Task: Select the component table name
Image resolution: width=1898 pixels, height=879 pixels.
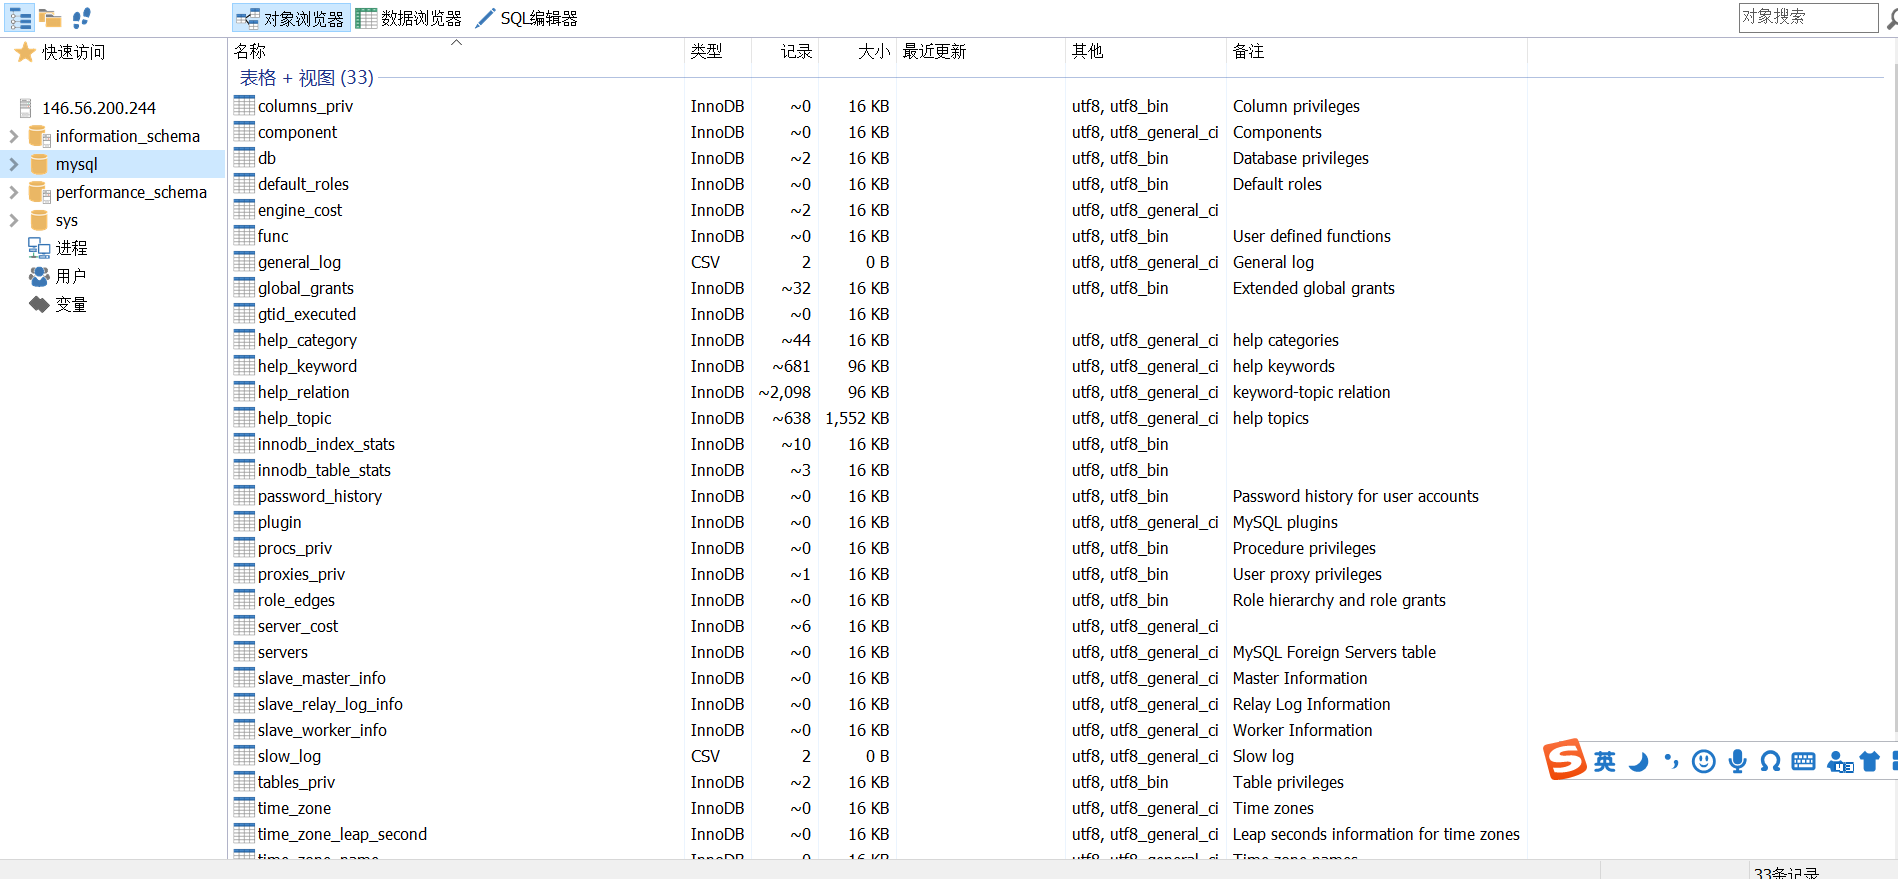Action: 297,132
